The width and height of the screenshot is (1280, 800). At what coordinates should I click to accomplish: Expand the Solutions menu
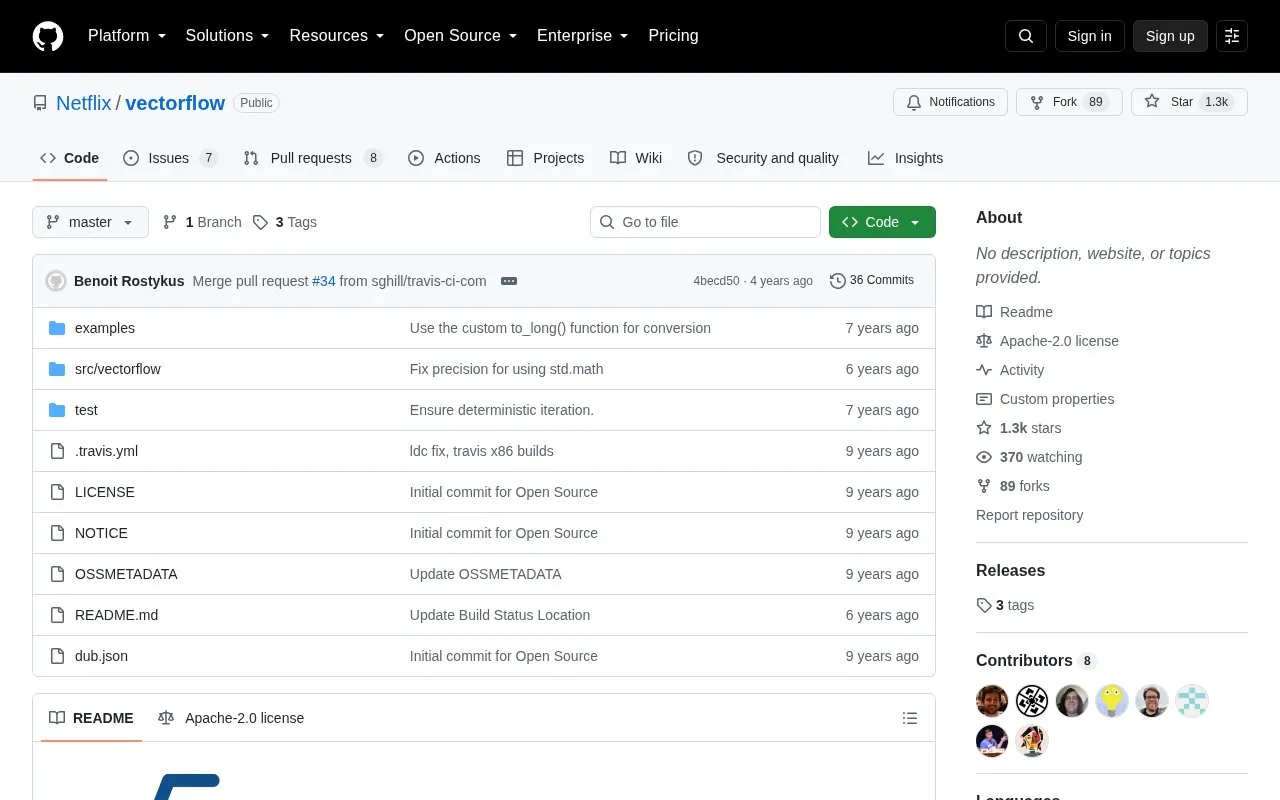coord(228,36)
